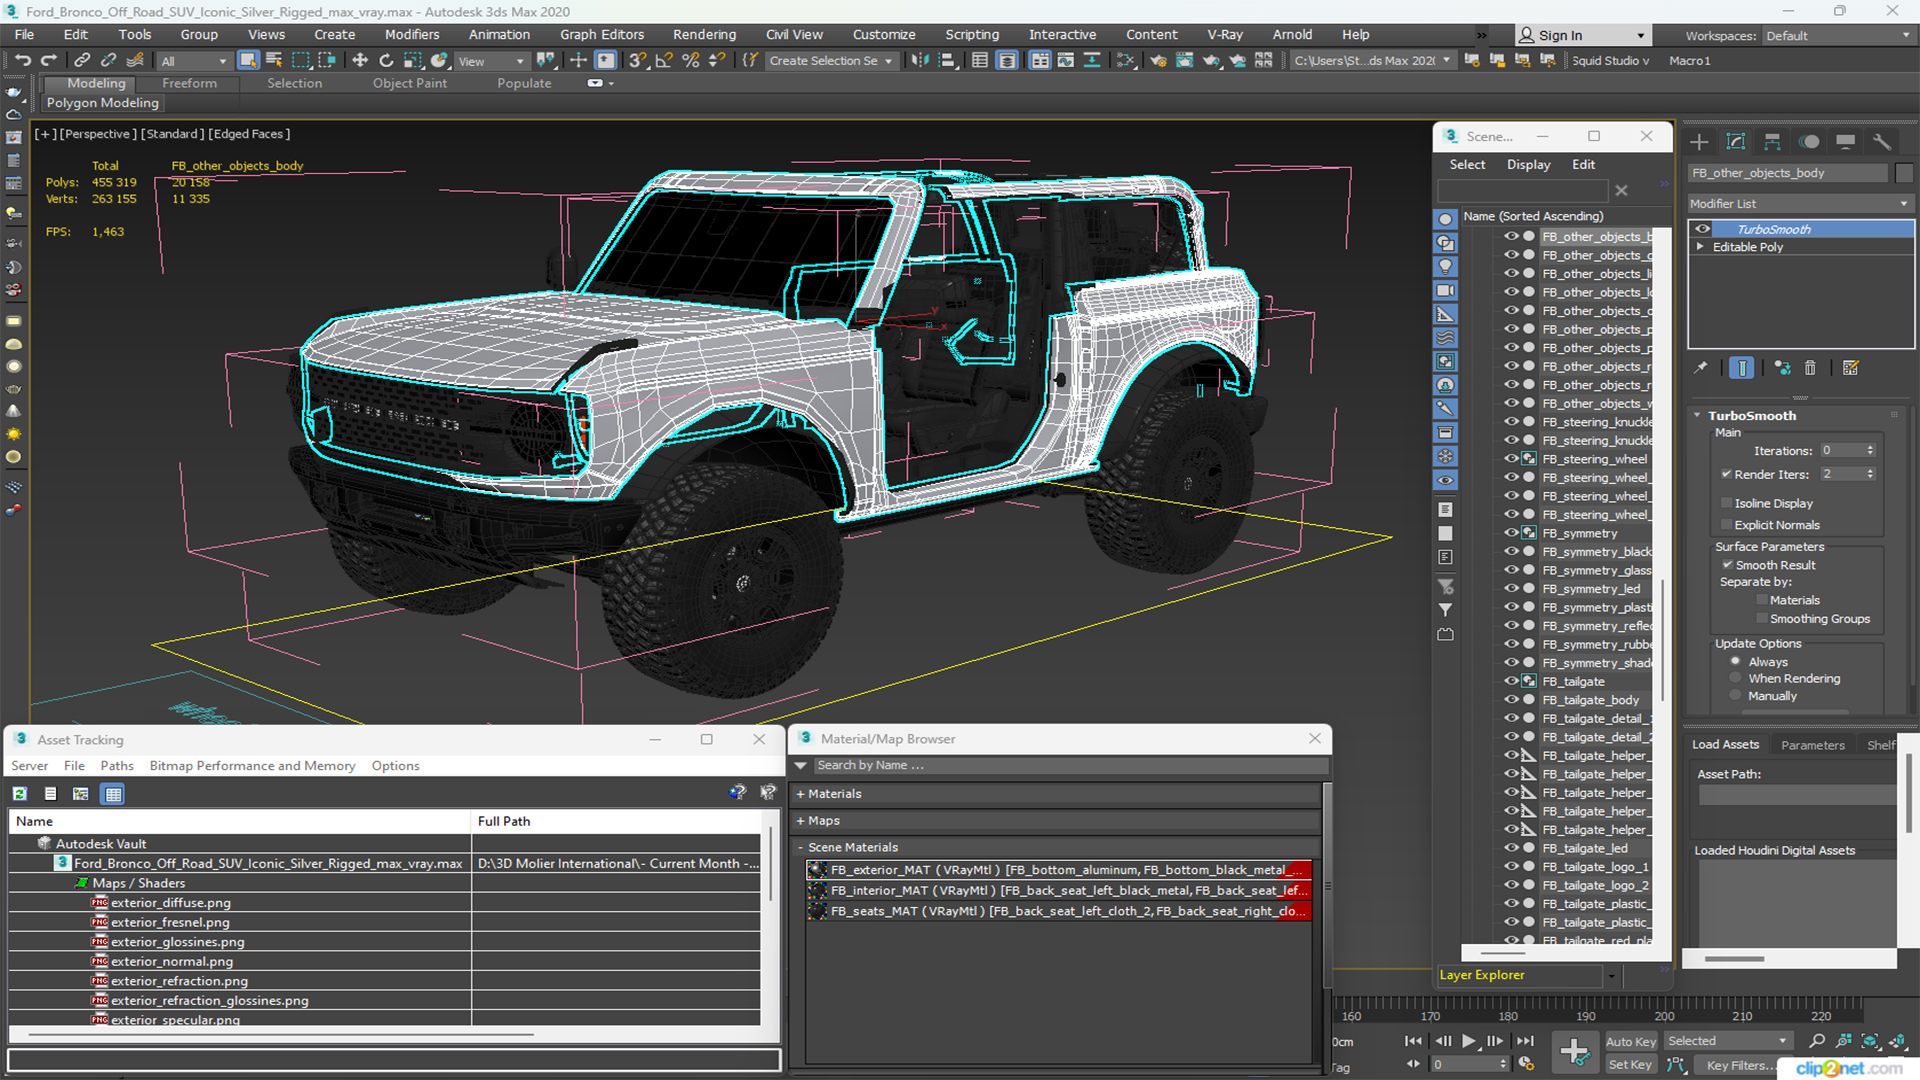Open the V-Ray menu
The image size is (1920, 1080).
pos(1225,34)
